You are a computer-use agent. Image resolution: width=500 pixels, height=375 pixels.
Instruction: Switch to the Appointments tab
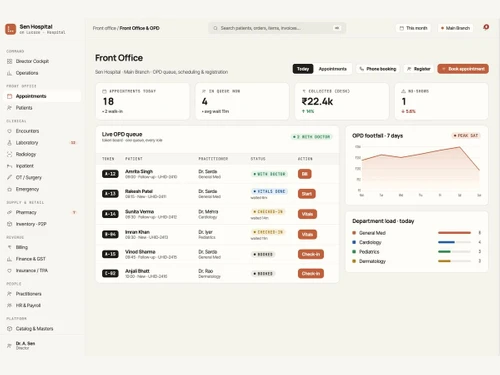click(333, 69)
